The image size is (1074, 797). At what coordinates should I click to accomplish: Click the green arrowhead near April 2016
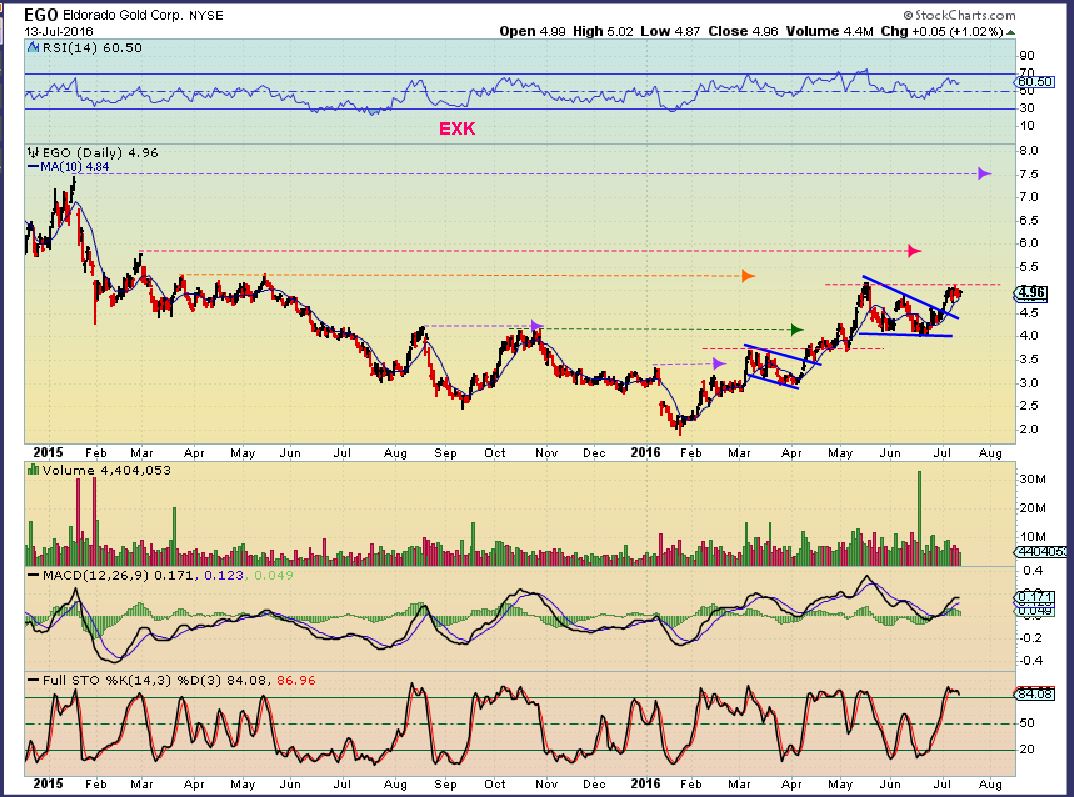click(797, 329)
